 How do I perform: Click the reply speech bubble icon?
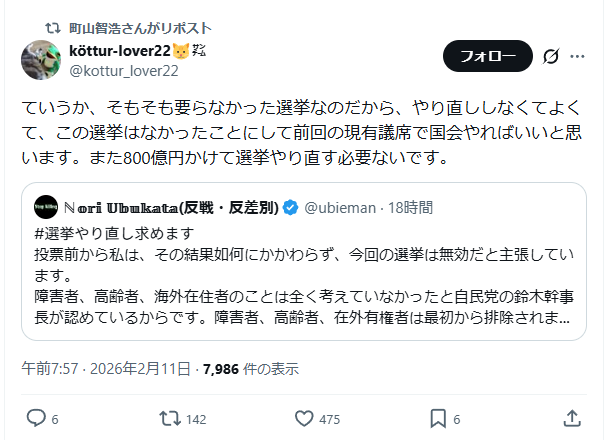pos(35,417)
